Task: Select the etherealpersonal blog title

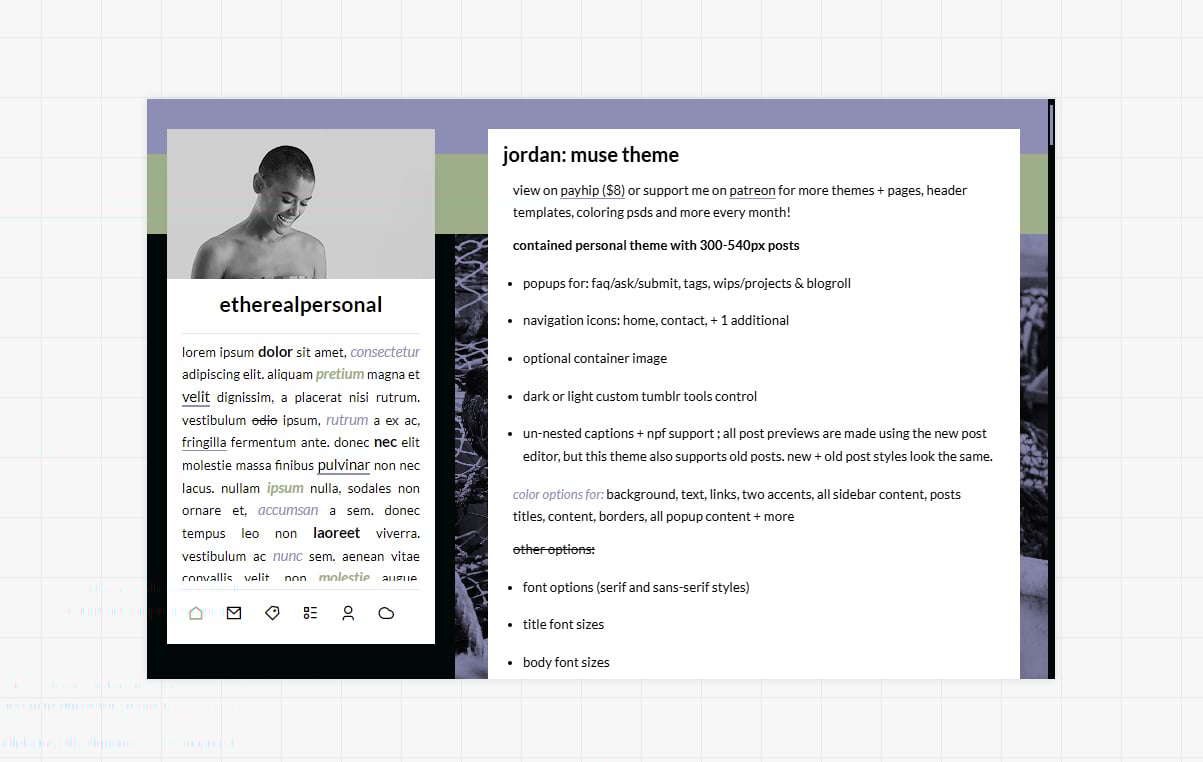Action: point(301,305)
